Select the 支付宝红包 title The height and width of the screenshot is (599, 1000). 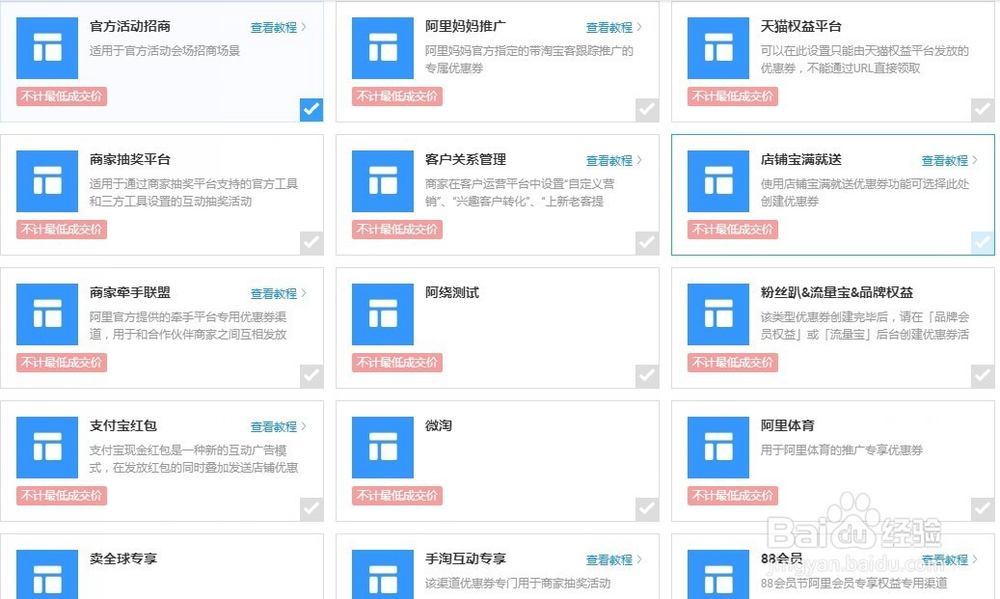123,425
